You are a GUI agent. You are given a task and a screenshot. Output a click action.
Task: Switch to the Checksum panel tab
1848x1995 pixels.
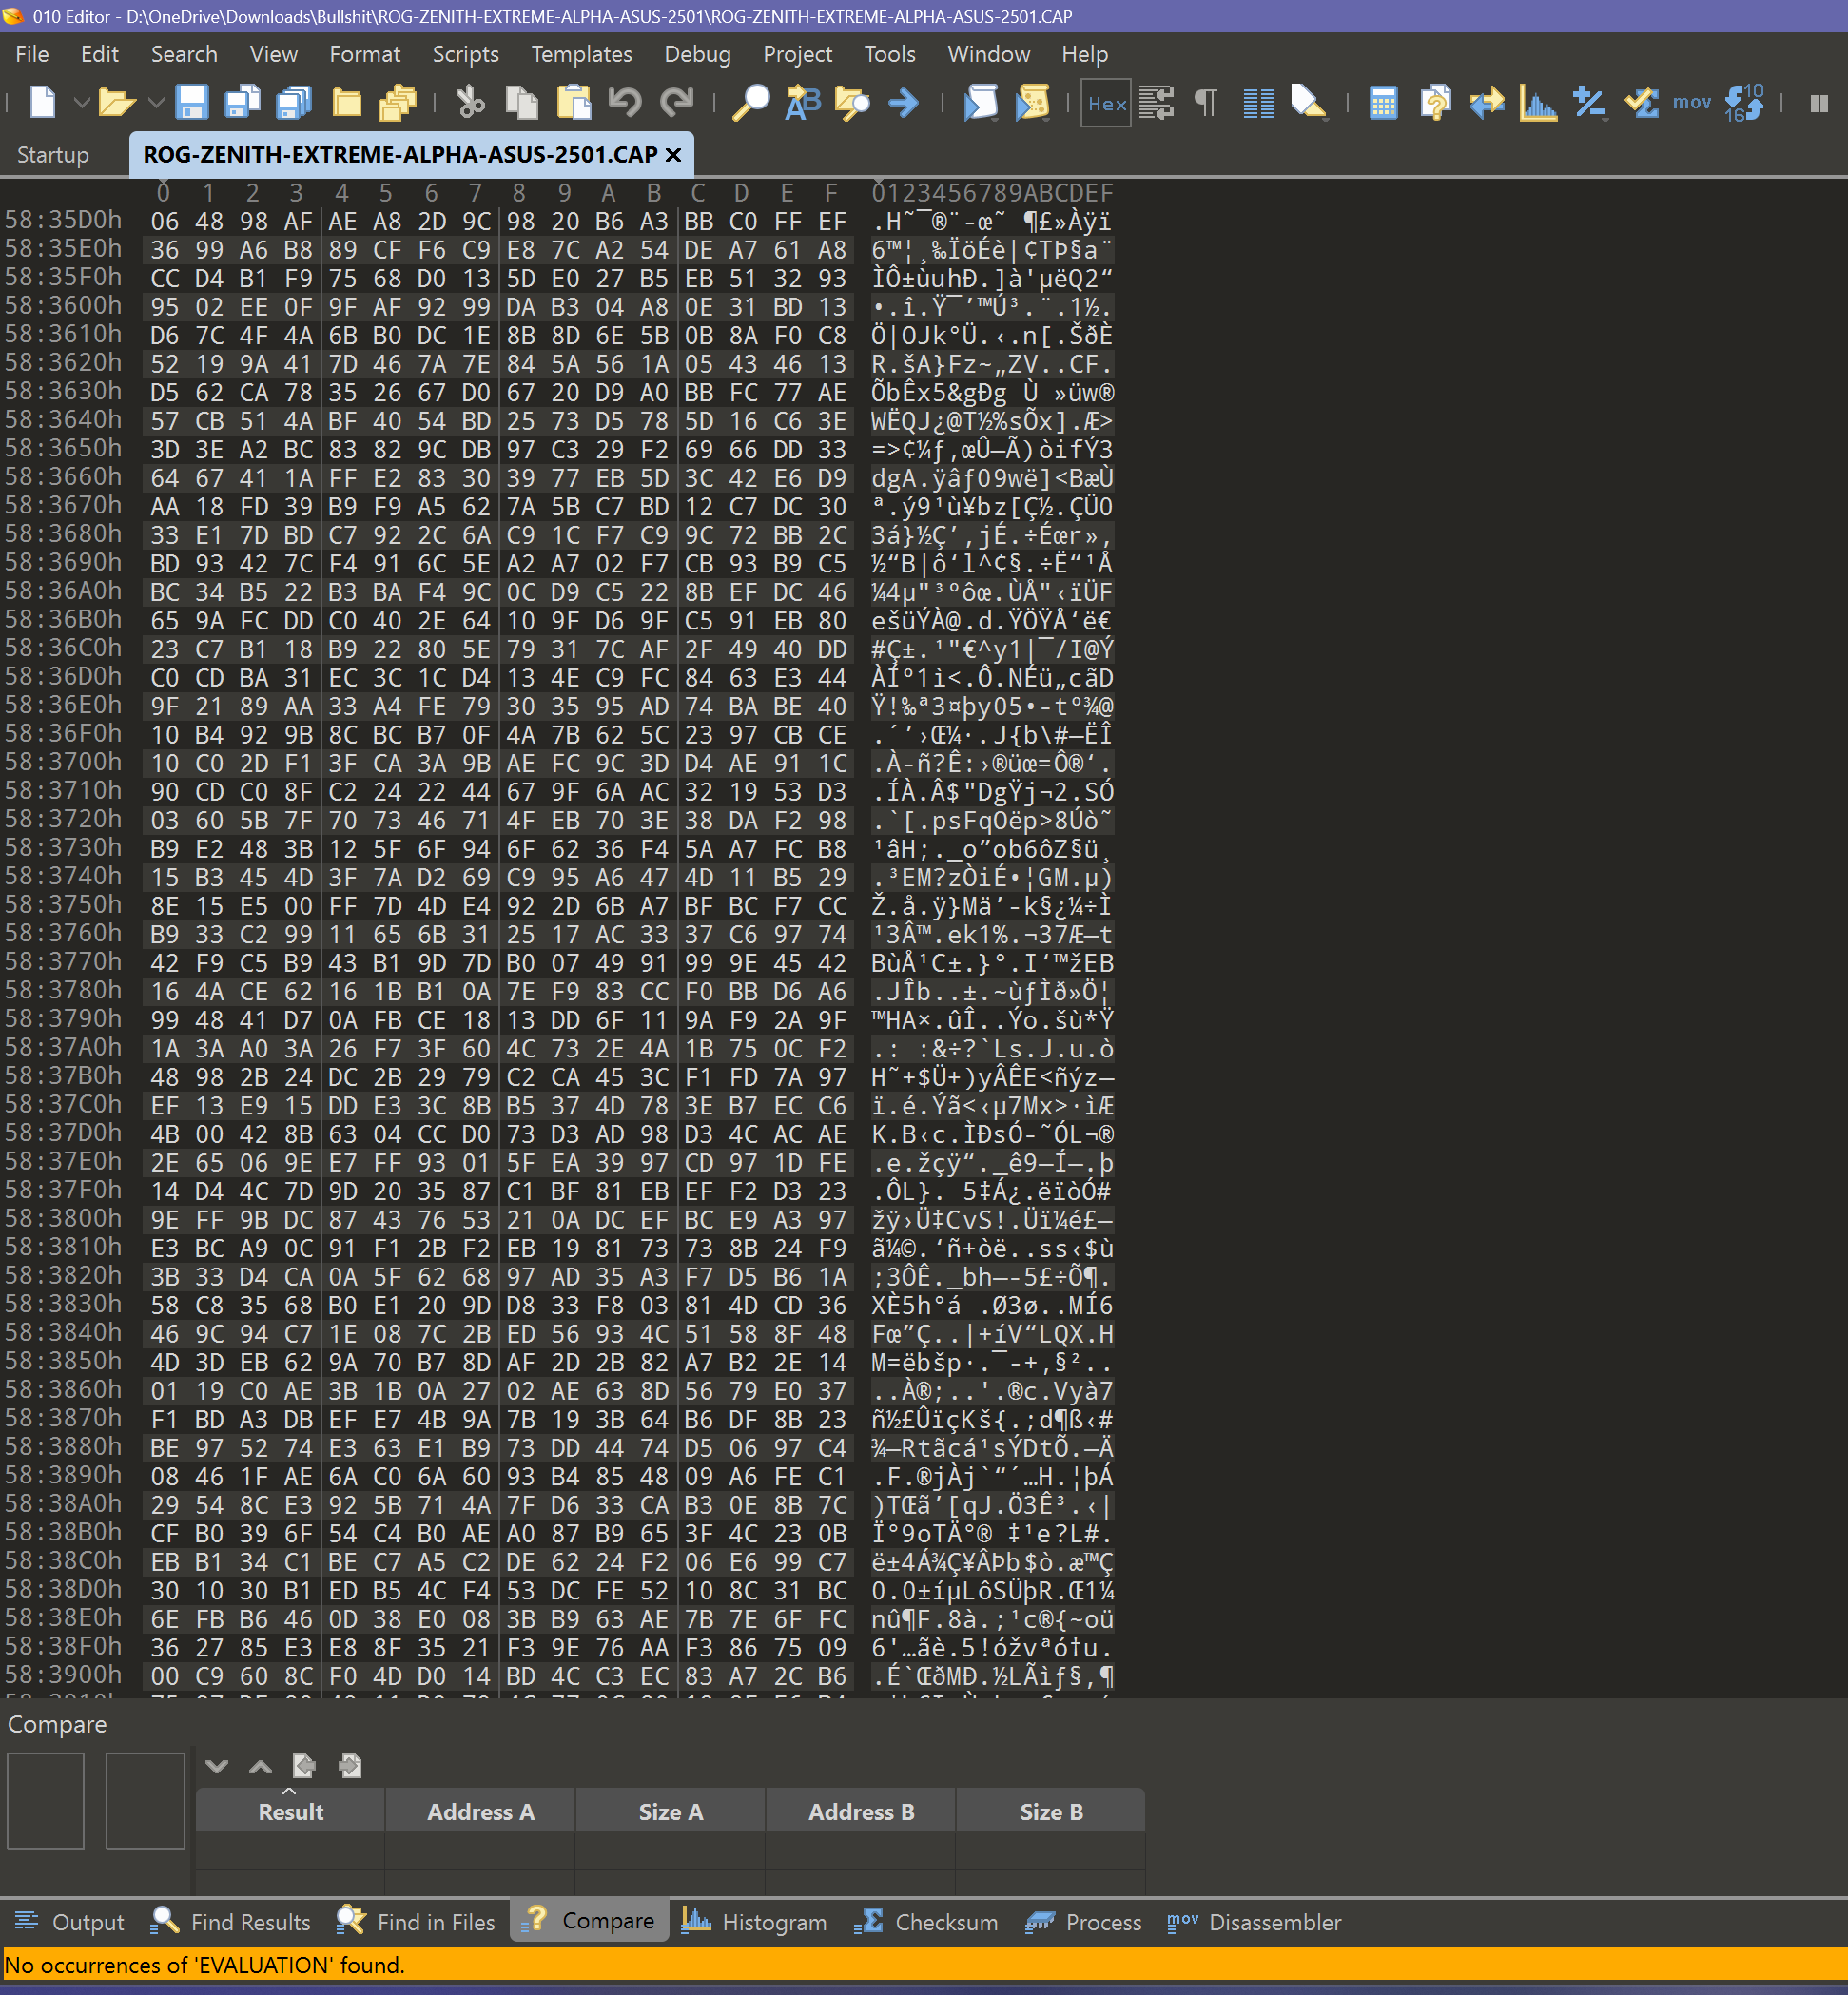pyautogui.click(x=926, y=1922)
